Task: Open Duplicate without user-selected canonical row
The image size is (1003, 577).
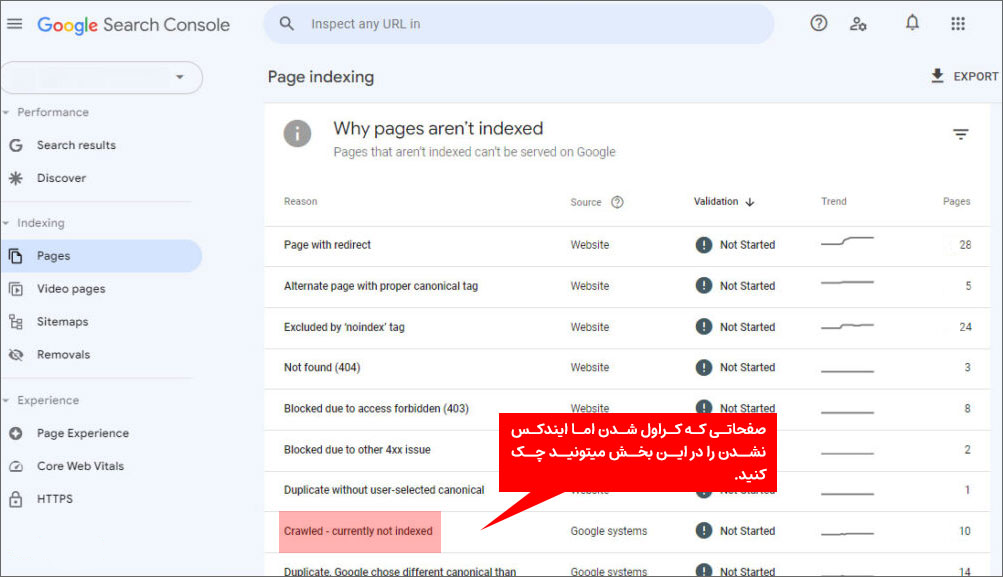Action: [628, 491]
